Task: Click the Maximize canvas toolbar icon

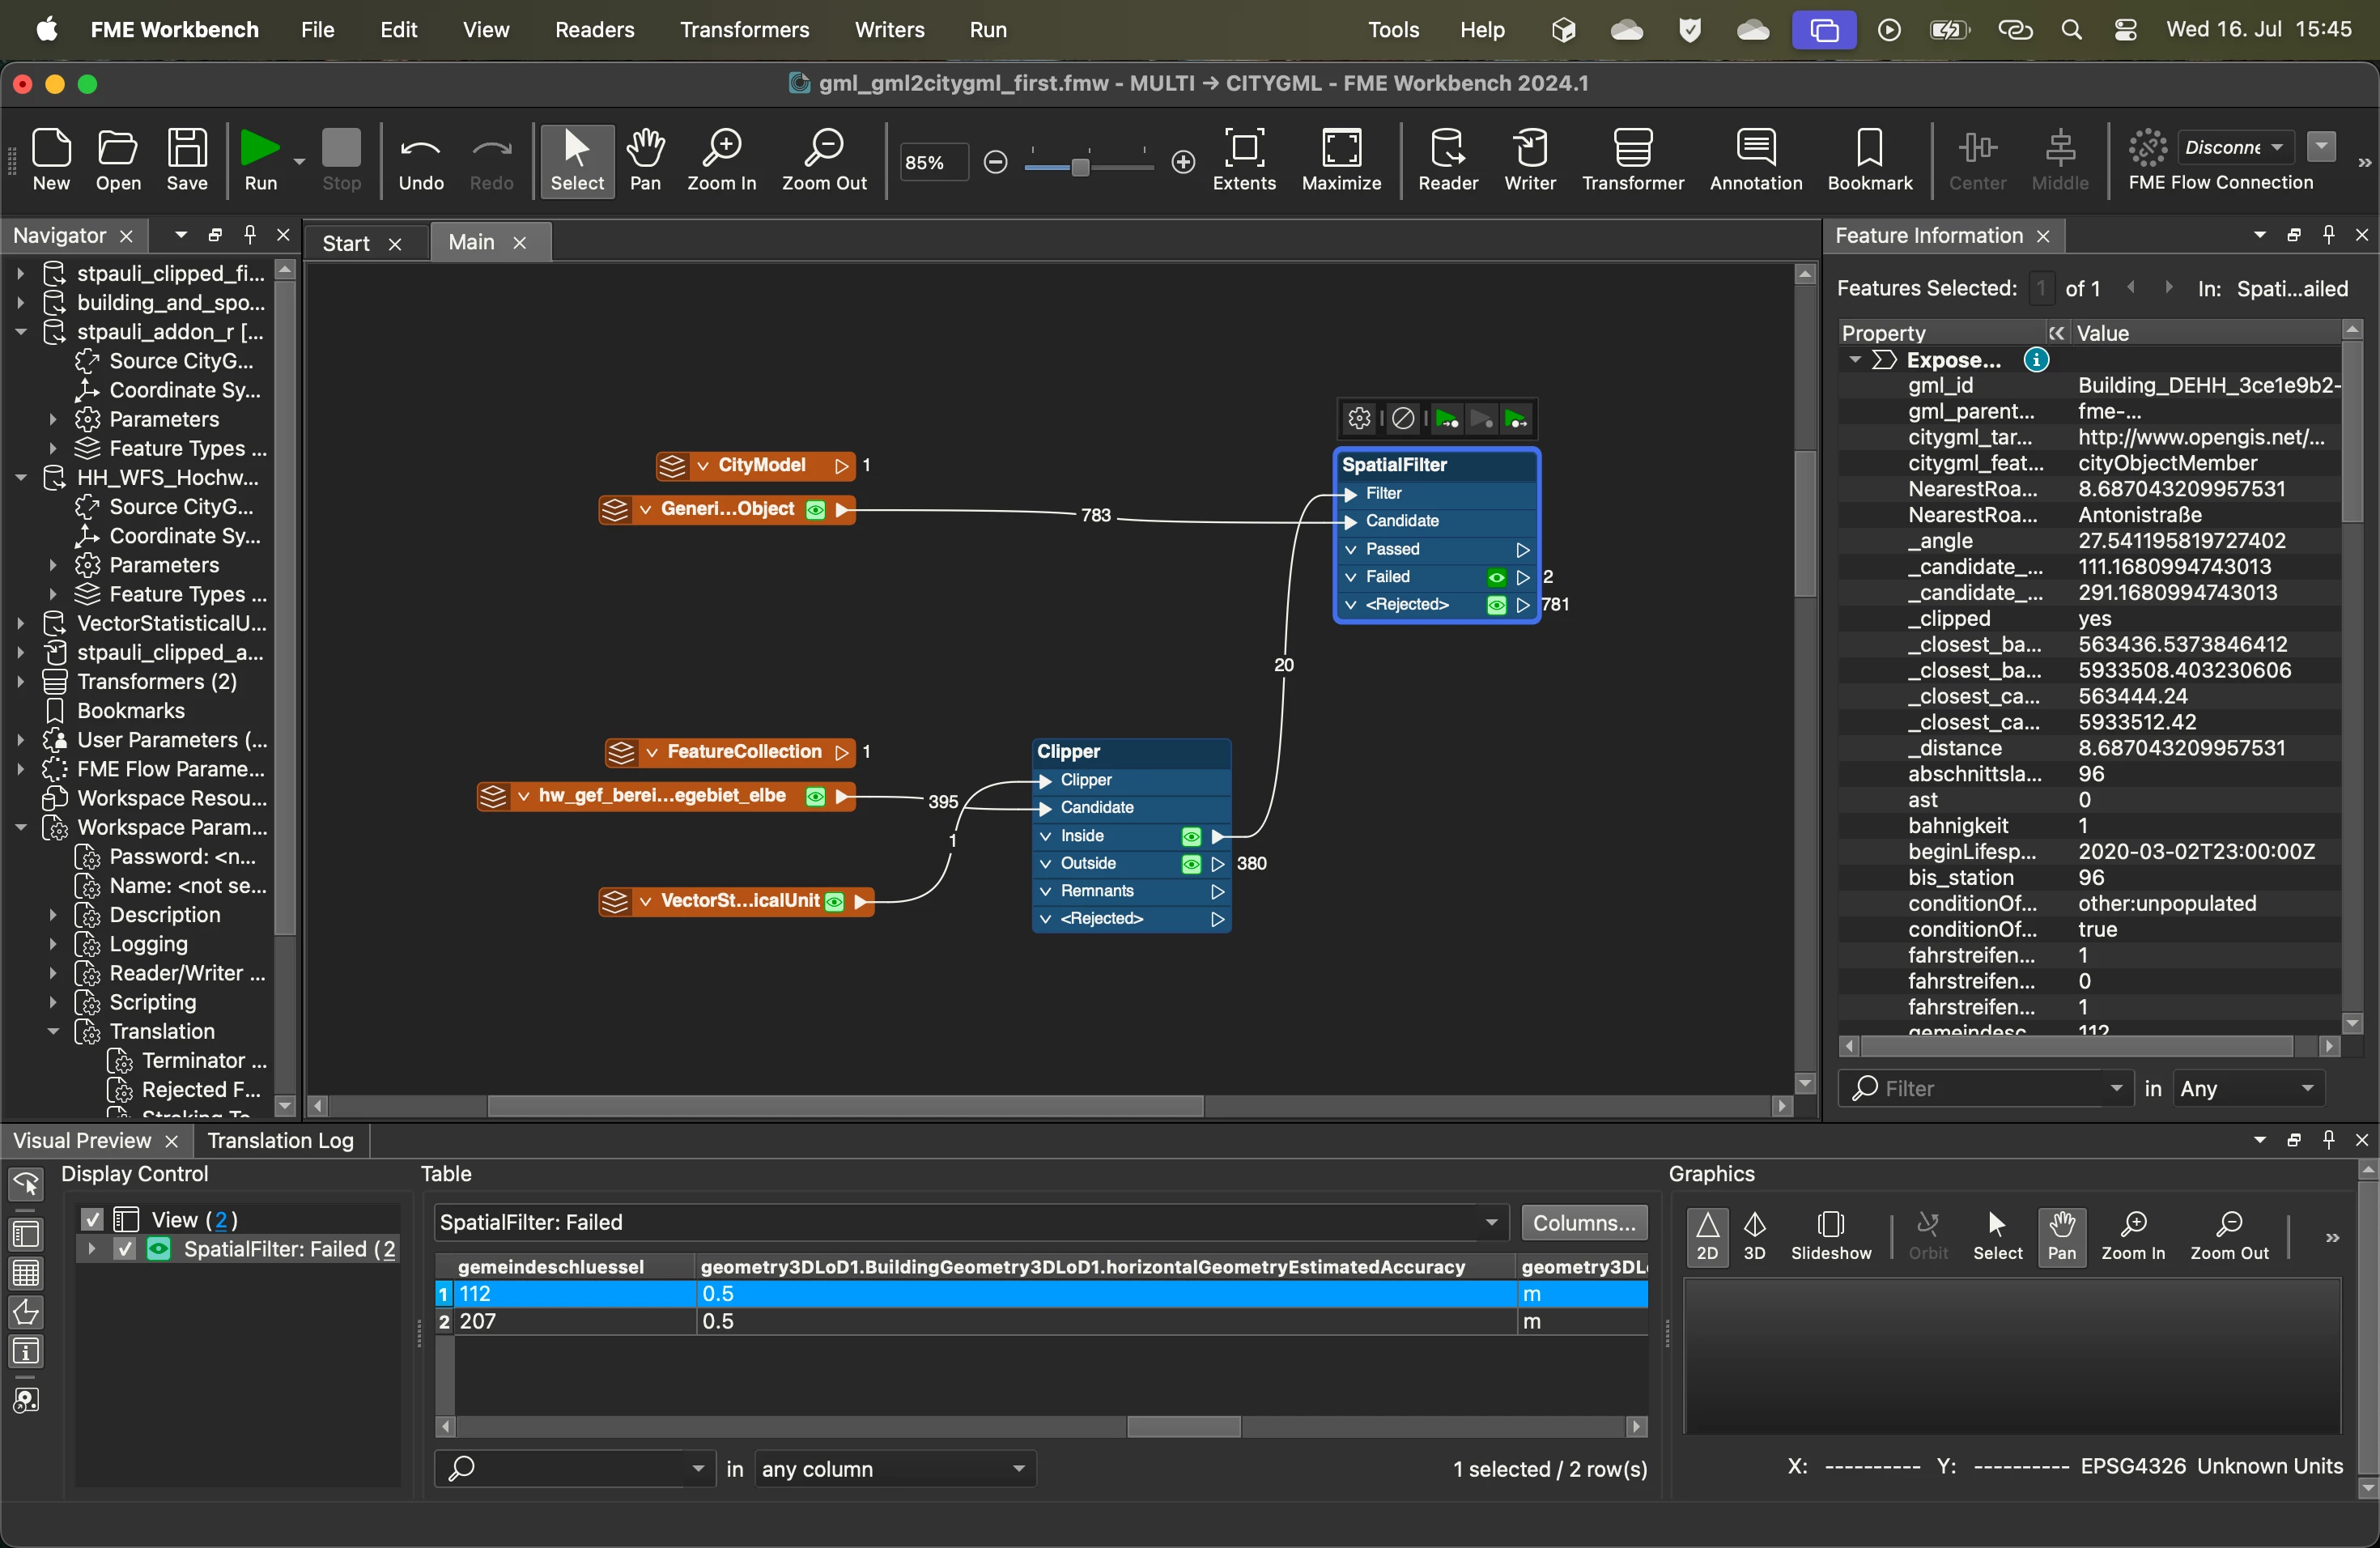Action: pyautogui.click(x=1341, y=160)
